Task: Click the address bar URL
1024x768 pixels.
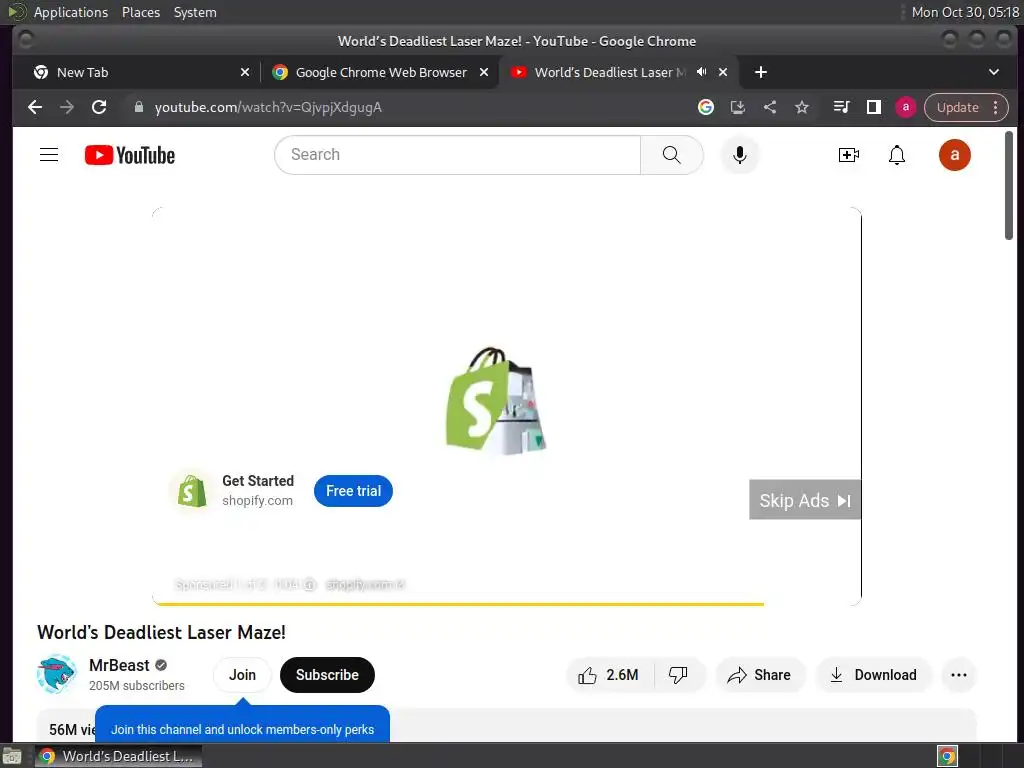Action: (268, 107)
